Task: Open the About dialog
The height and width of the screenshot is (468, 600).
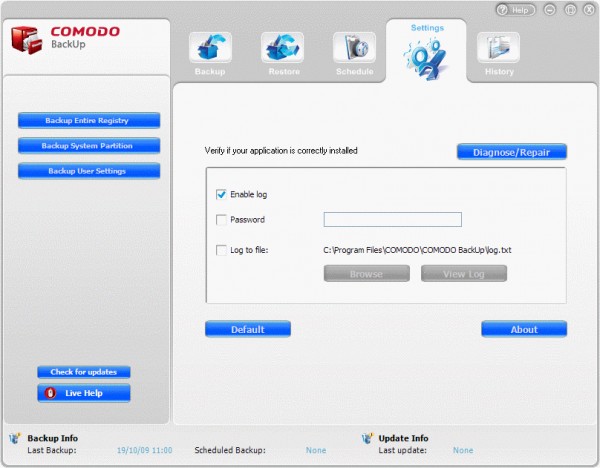Action: (524, 329)
